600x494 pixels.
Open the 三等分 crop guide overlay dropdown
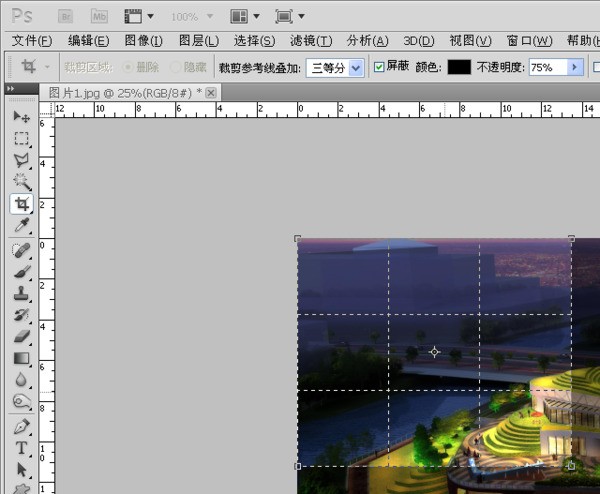[x=335, y=67]
